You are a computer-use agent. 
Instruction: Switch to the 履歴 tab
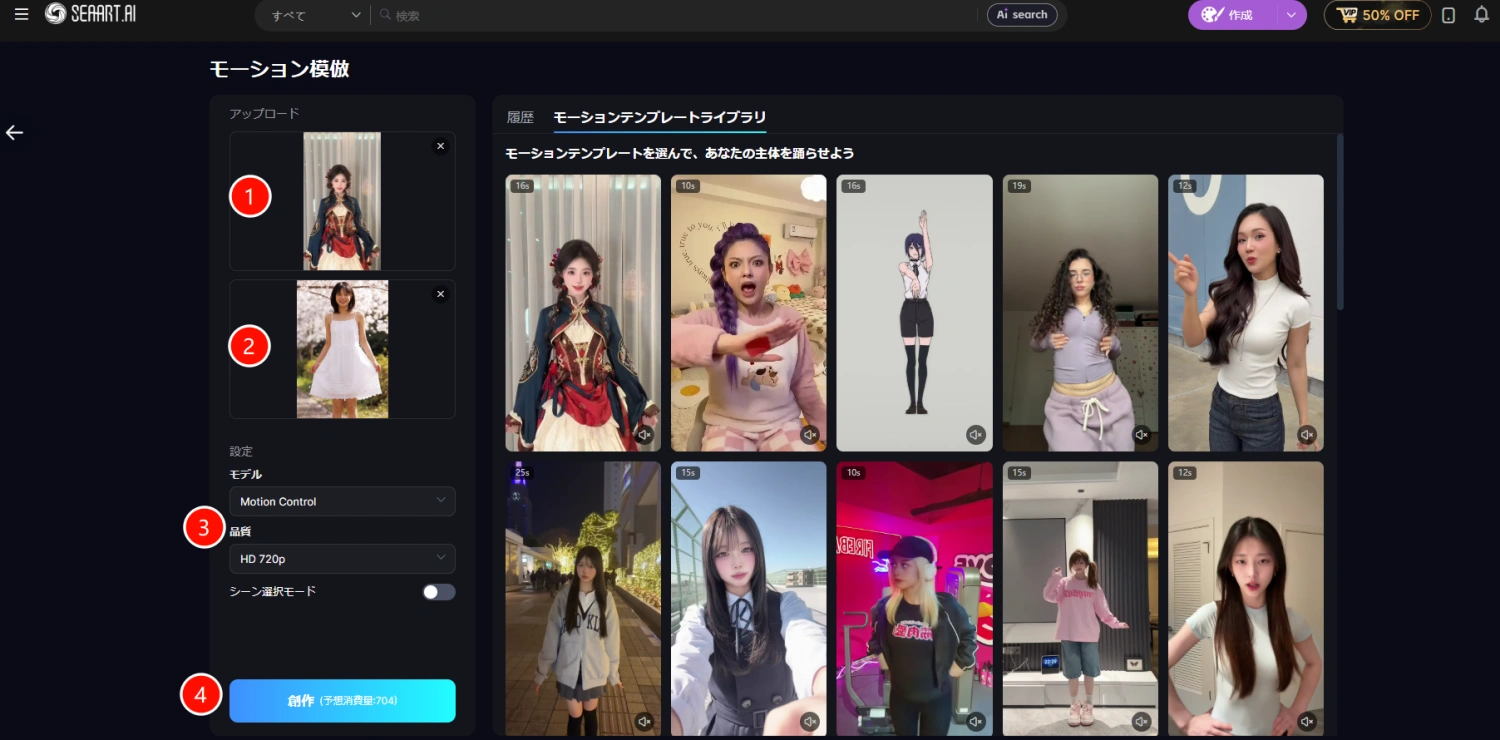[520, 117]
